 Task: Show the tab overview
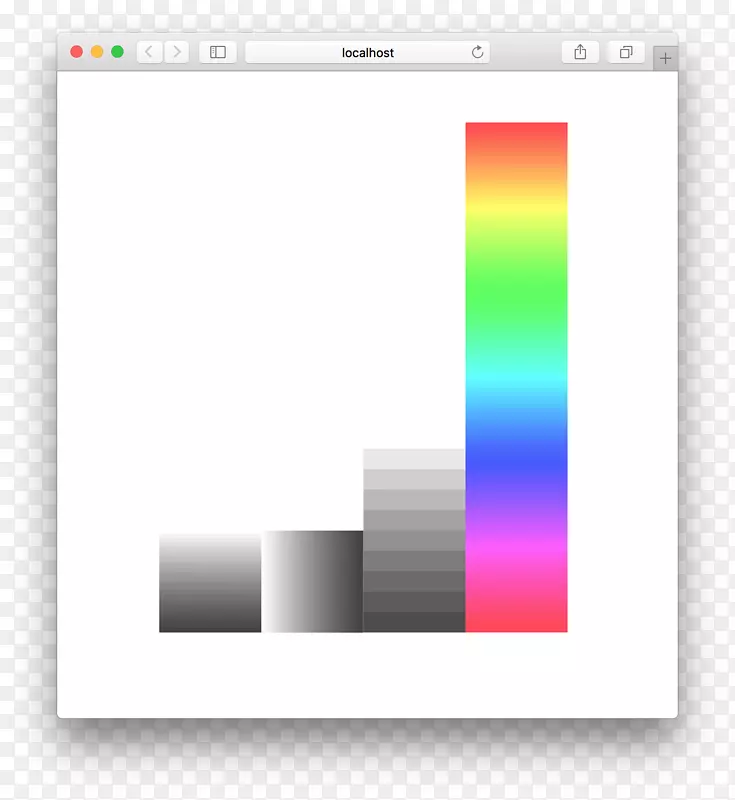[626, 52]
